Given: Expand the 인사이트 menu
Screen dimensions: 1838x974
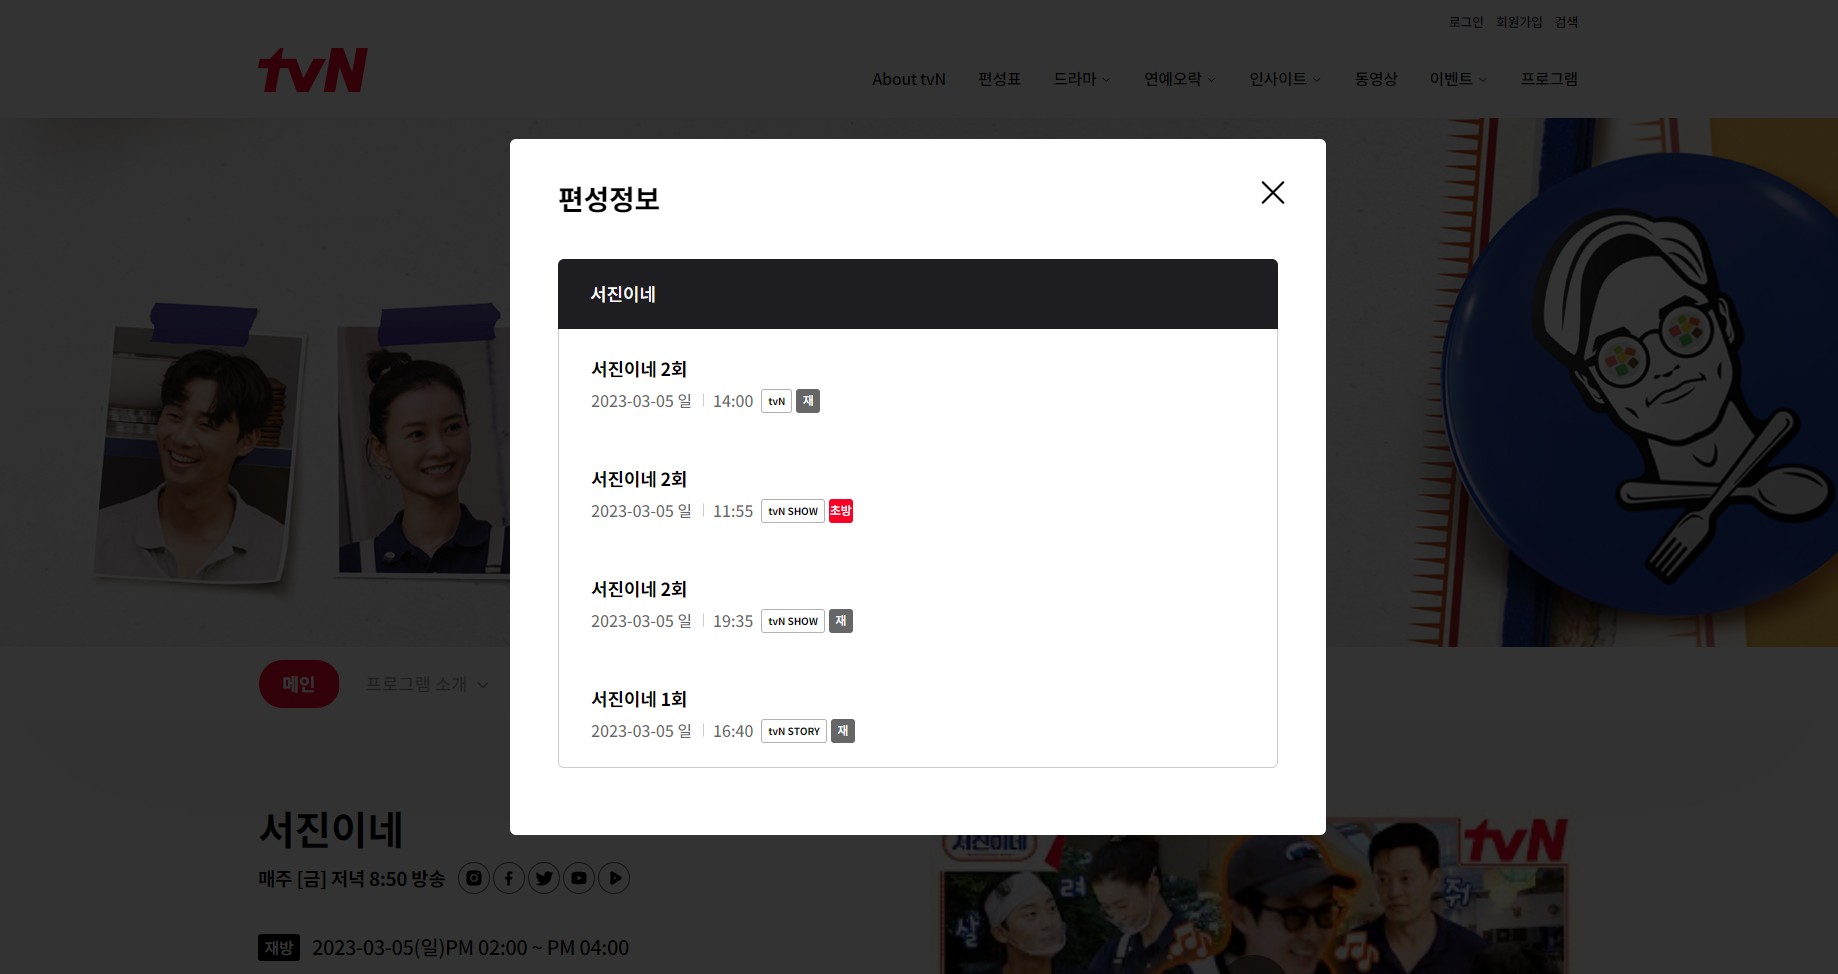Looking at the screenshot, I should tap(1285, 79).
